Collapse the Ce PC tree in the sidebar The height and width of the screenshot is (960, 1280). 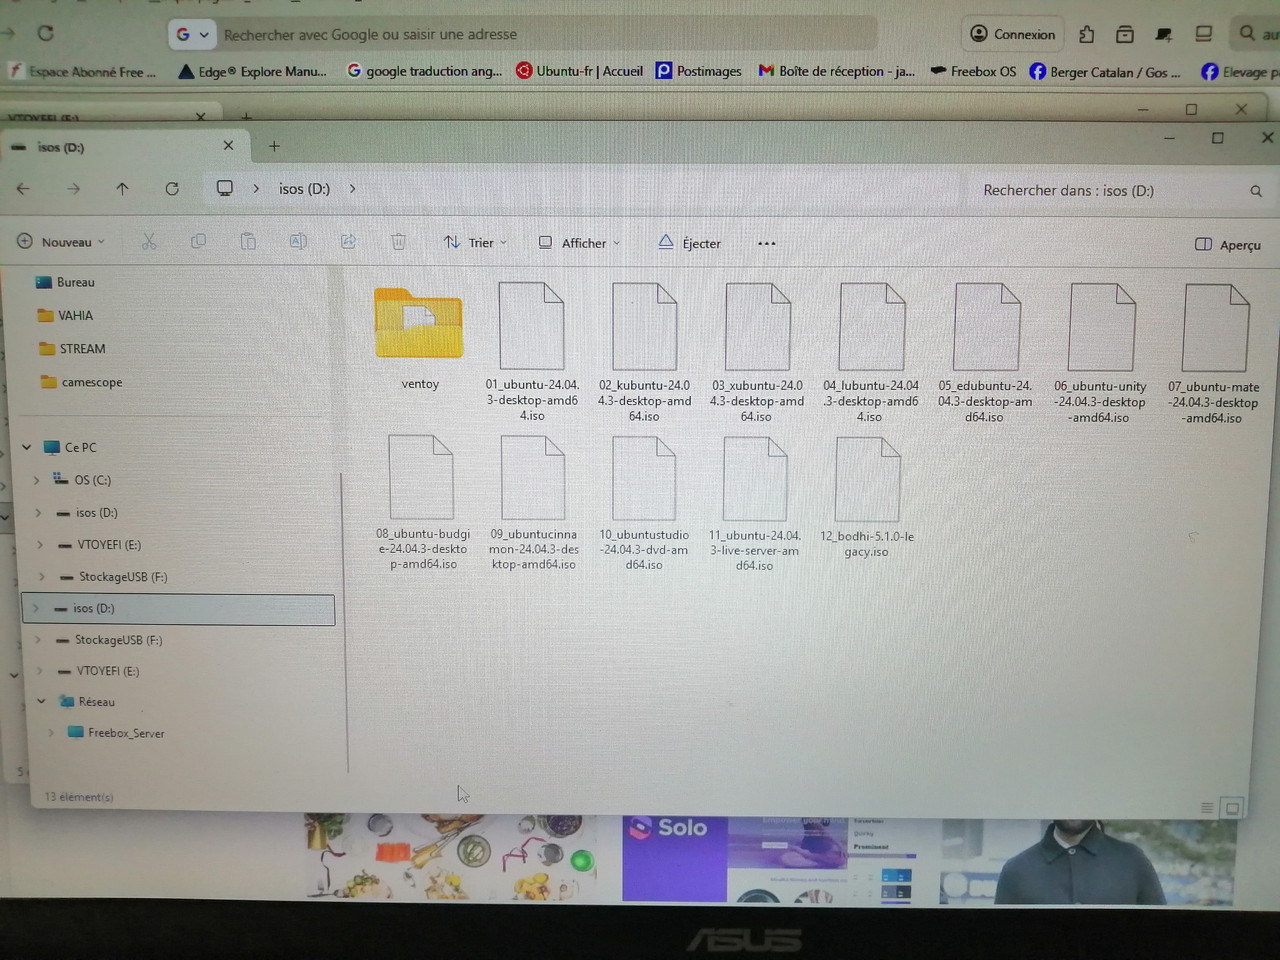(26, 447)
